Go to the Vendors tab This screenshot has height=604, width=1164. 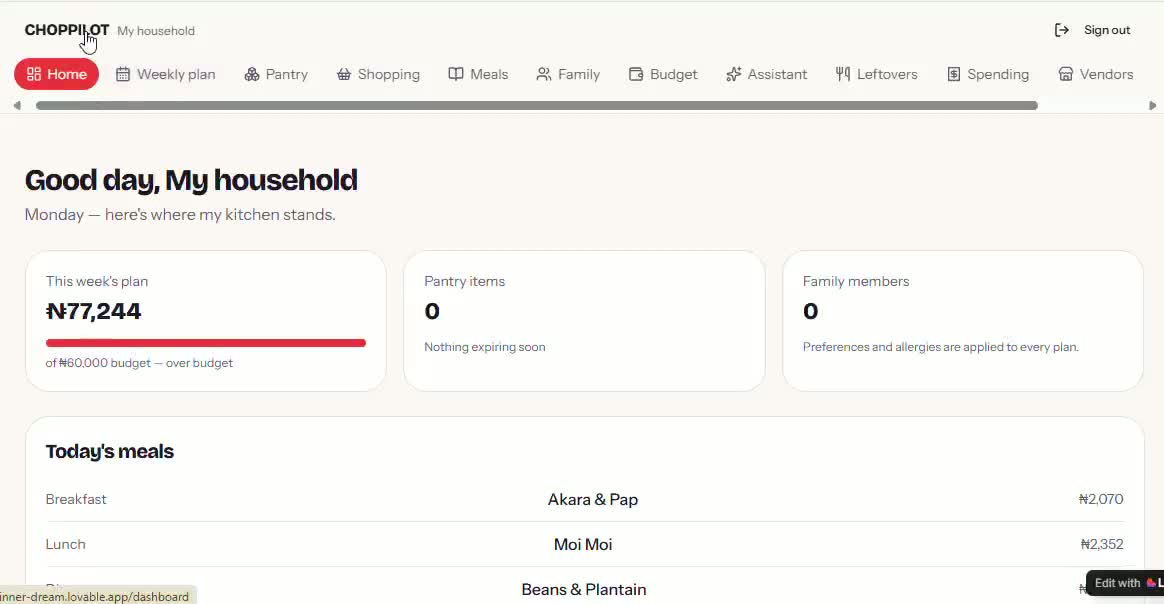(1096, 74)
